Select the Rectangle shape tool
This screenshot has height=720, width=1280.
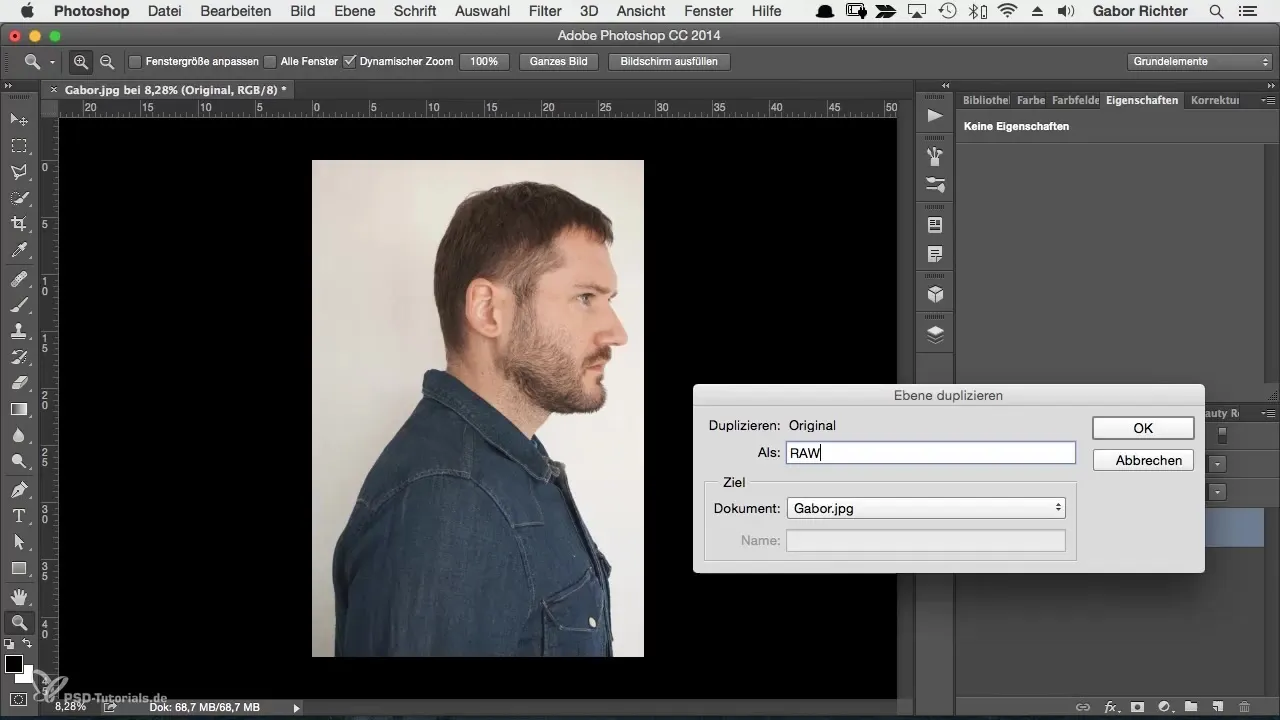tap(18, 568)
